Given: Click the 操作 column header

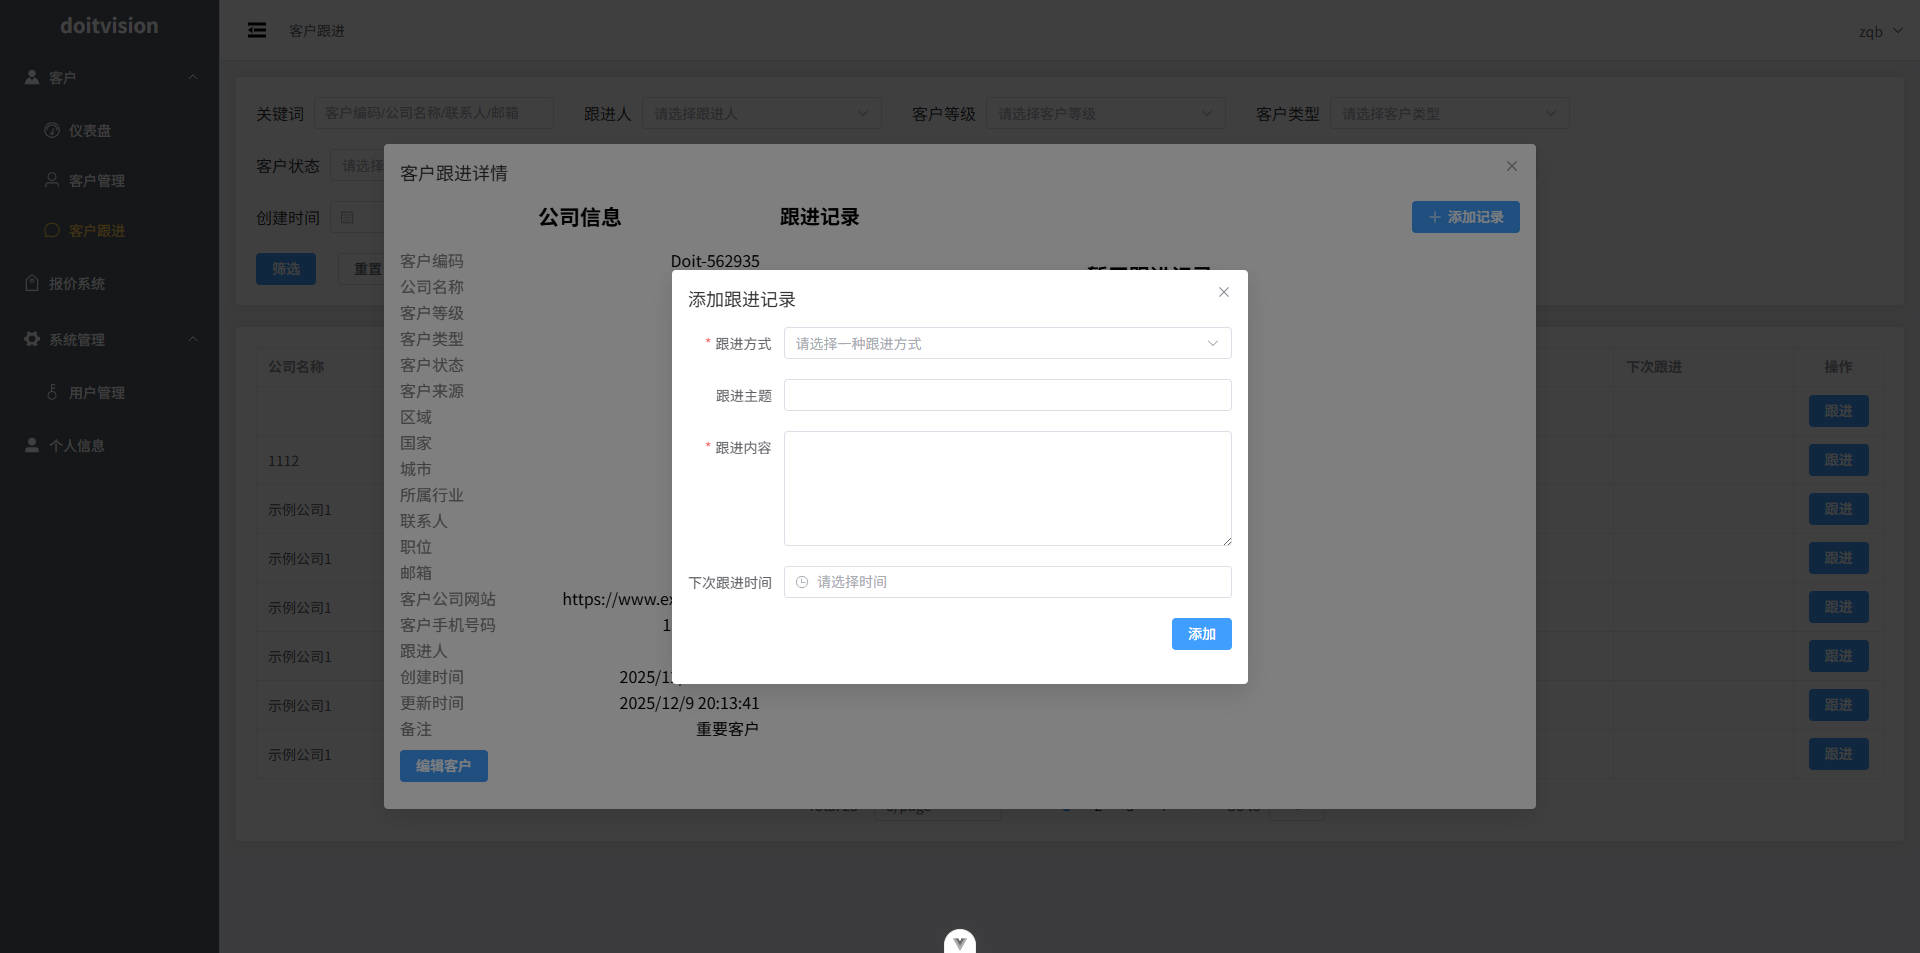Looking at the screenshot, I should click(1838, 367).
